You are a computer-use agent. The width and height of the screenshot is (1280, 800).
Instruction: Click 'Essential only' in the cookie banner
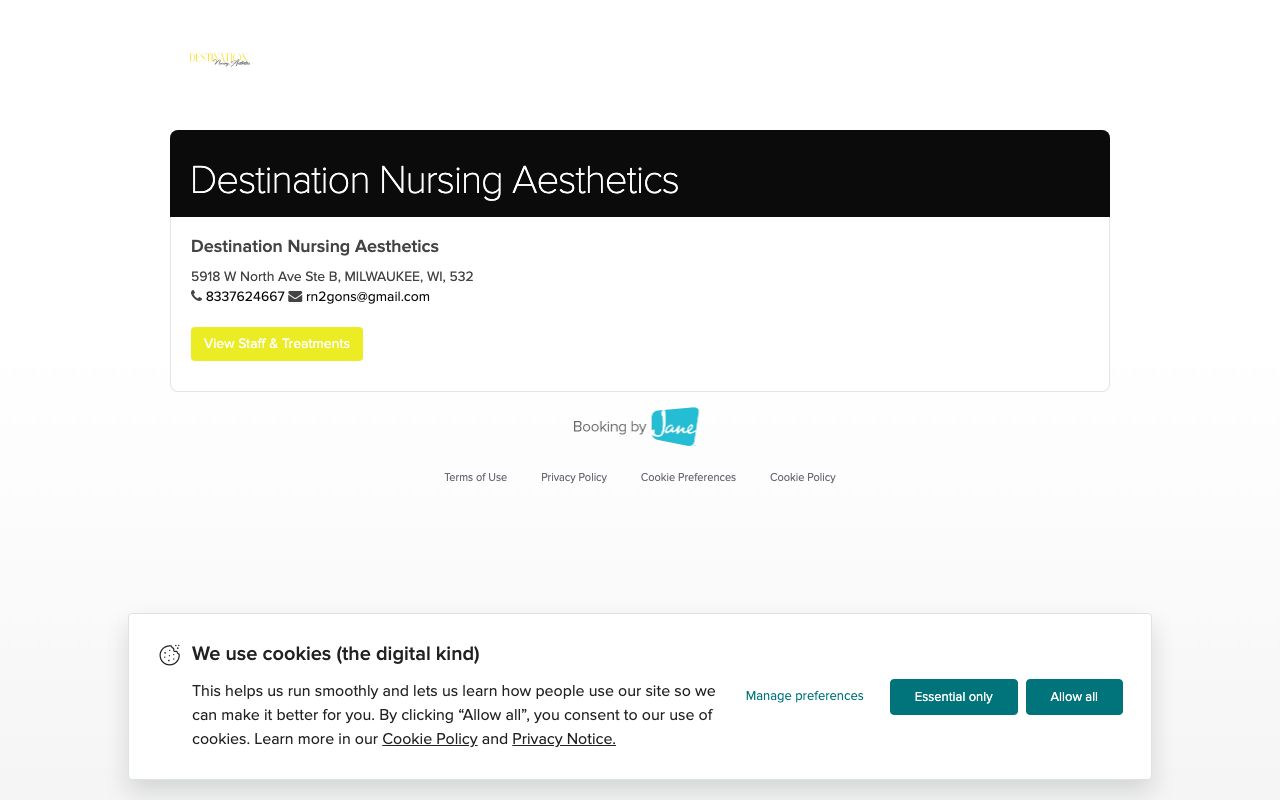[x=953, y=697]
